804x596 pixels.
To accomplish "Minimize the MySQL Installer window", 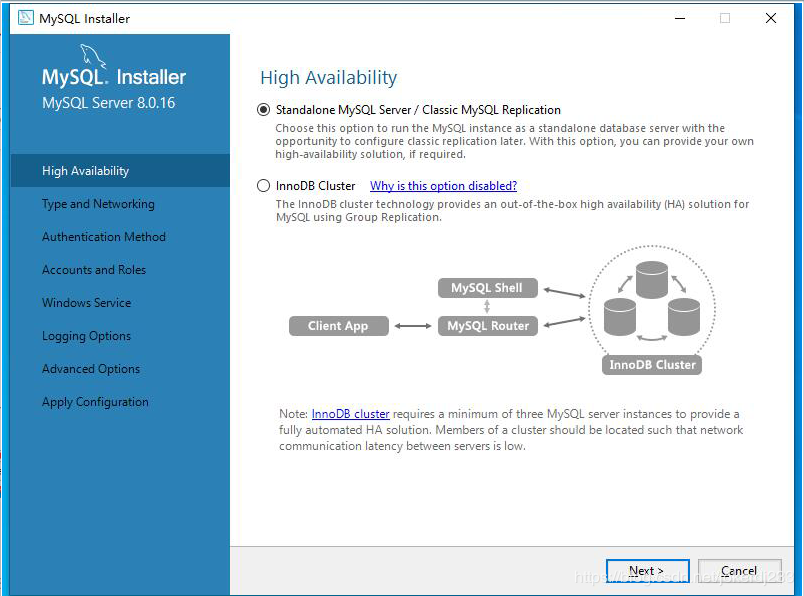I will [x=680, y=18].
